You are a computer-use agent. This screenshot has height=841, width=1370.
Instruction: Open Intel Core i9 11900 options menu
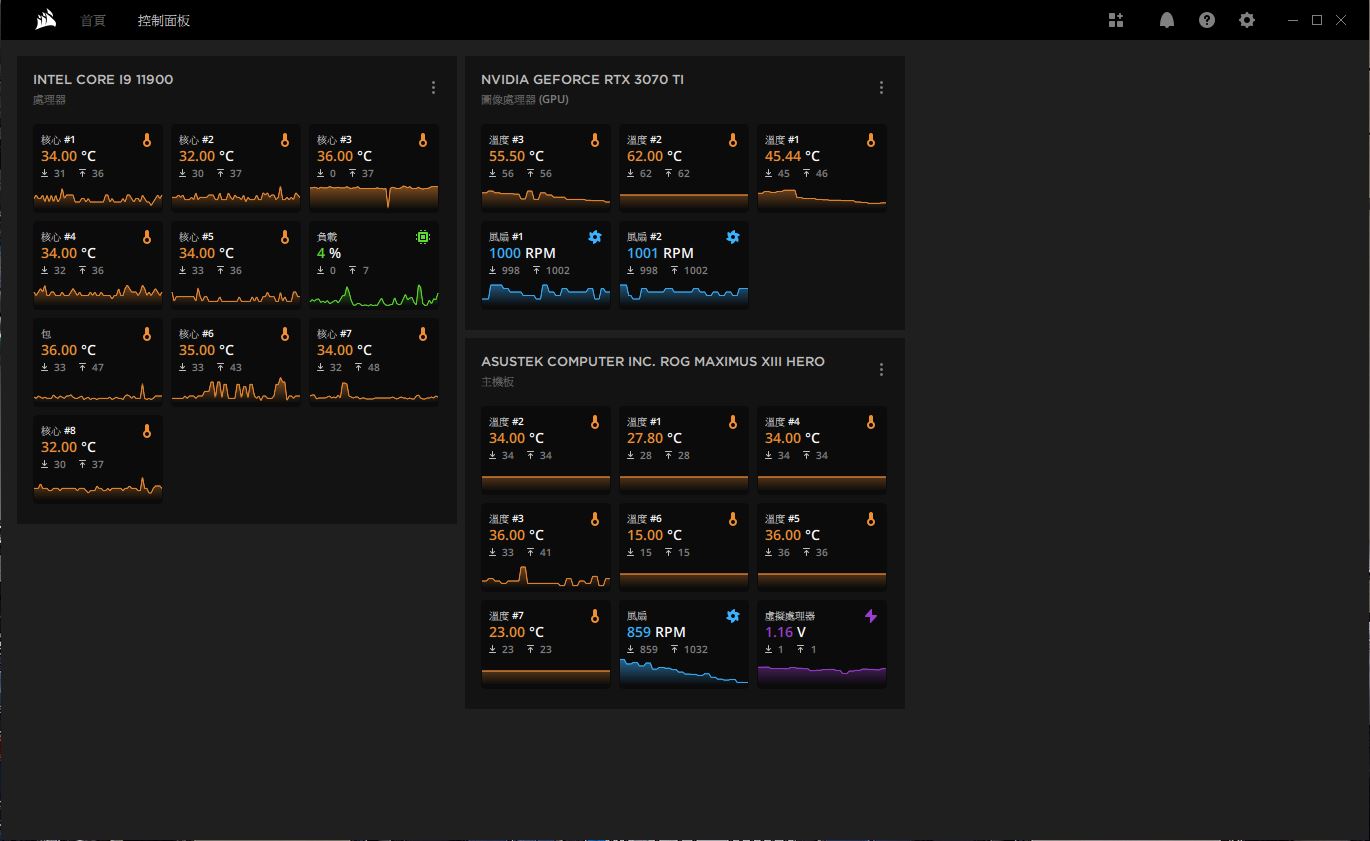(433, 88)
